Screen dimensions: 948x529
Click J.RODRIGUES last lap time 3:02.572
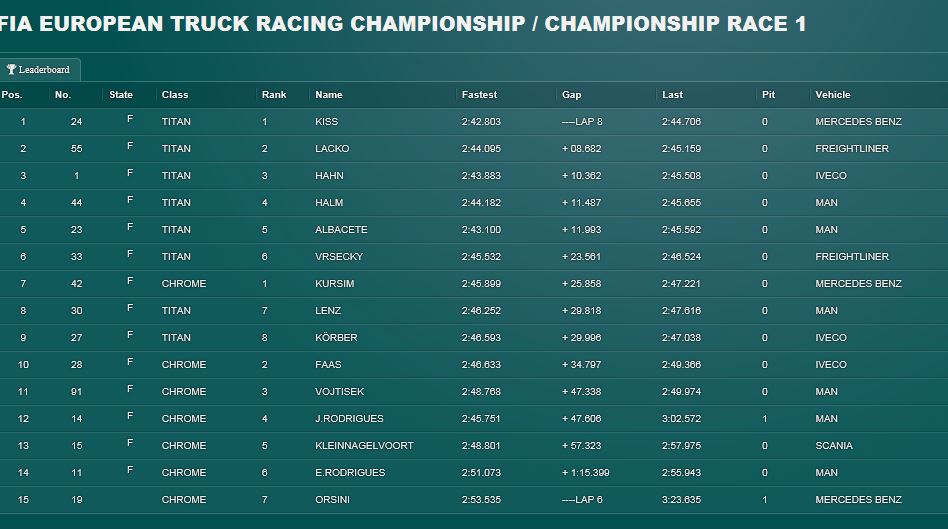[681, 418]
